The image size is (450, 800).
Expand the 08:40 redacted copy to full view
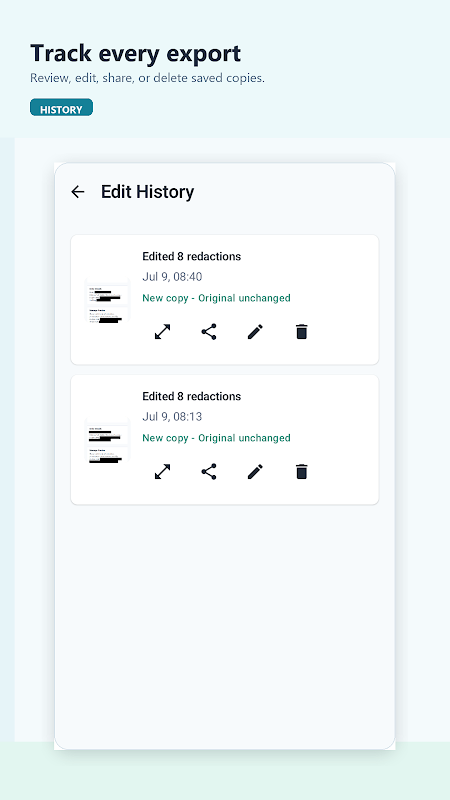point(162,332)
